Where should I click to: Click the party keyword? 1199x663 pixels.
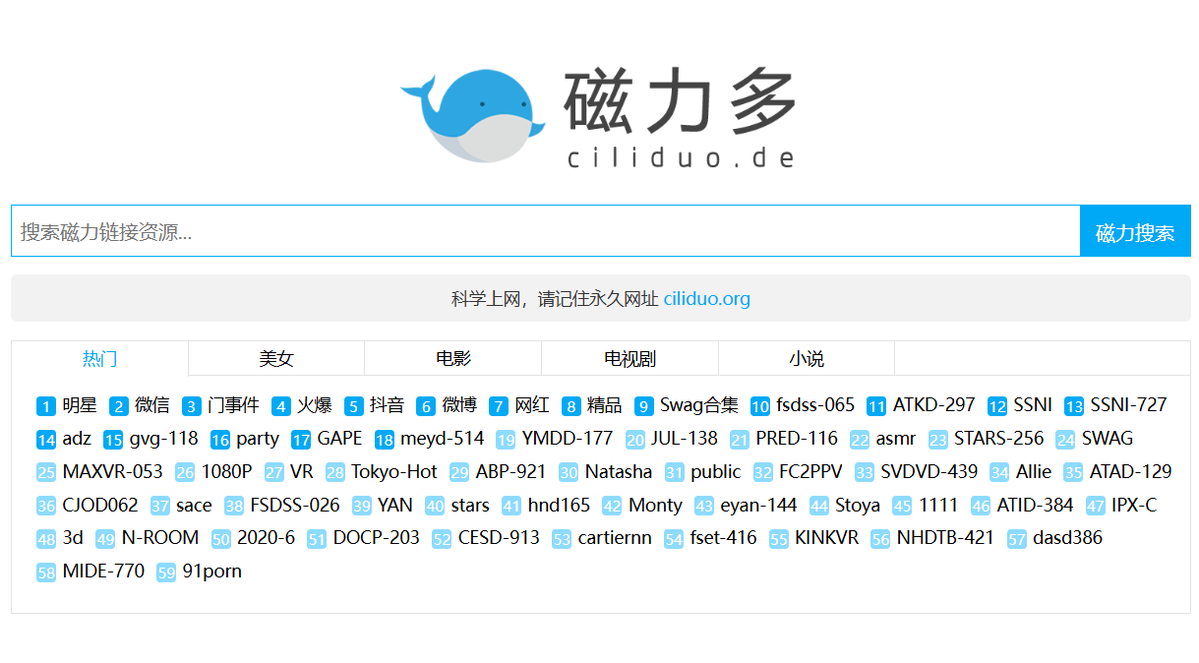[258, 440]
